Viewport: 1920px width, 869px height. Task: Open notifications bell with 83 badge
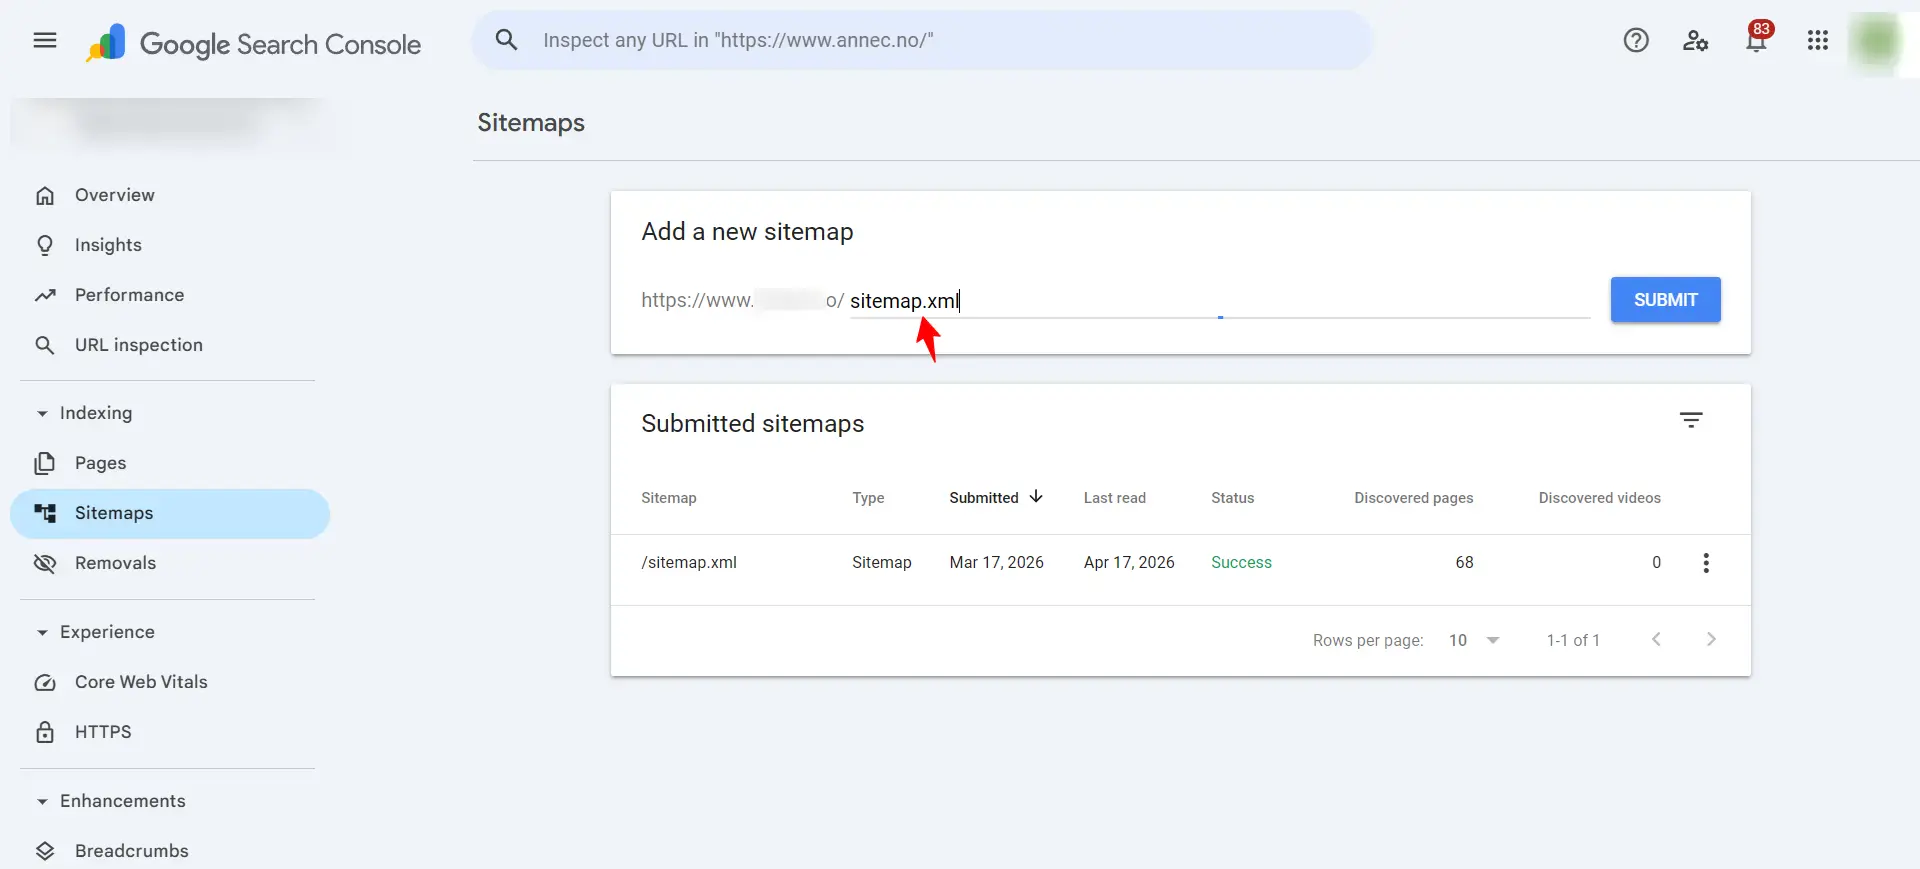pyautogui.click(x=1757, y=38)
